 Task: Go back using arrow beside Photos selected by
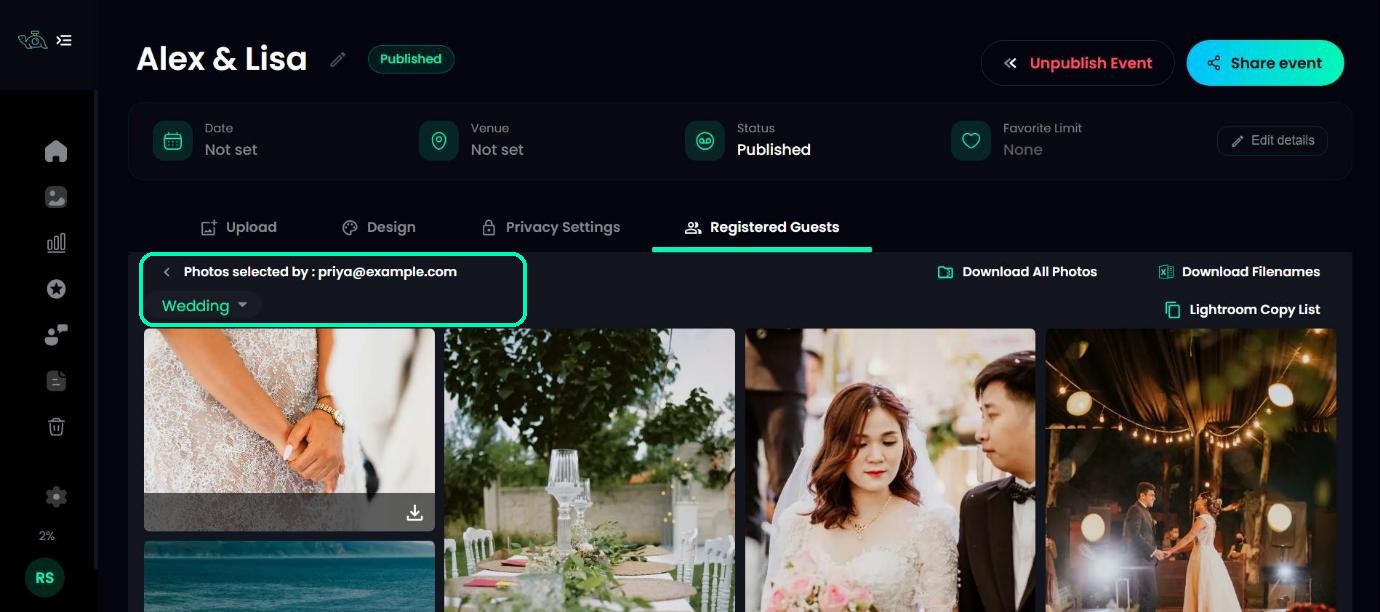pyautogui.click(x=167, y=272)
